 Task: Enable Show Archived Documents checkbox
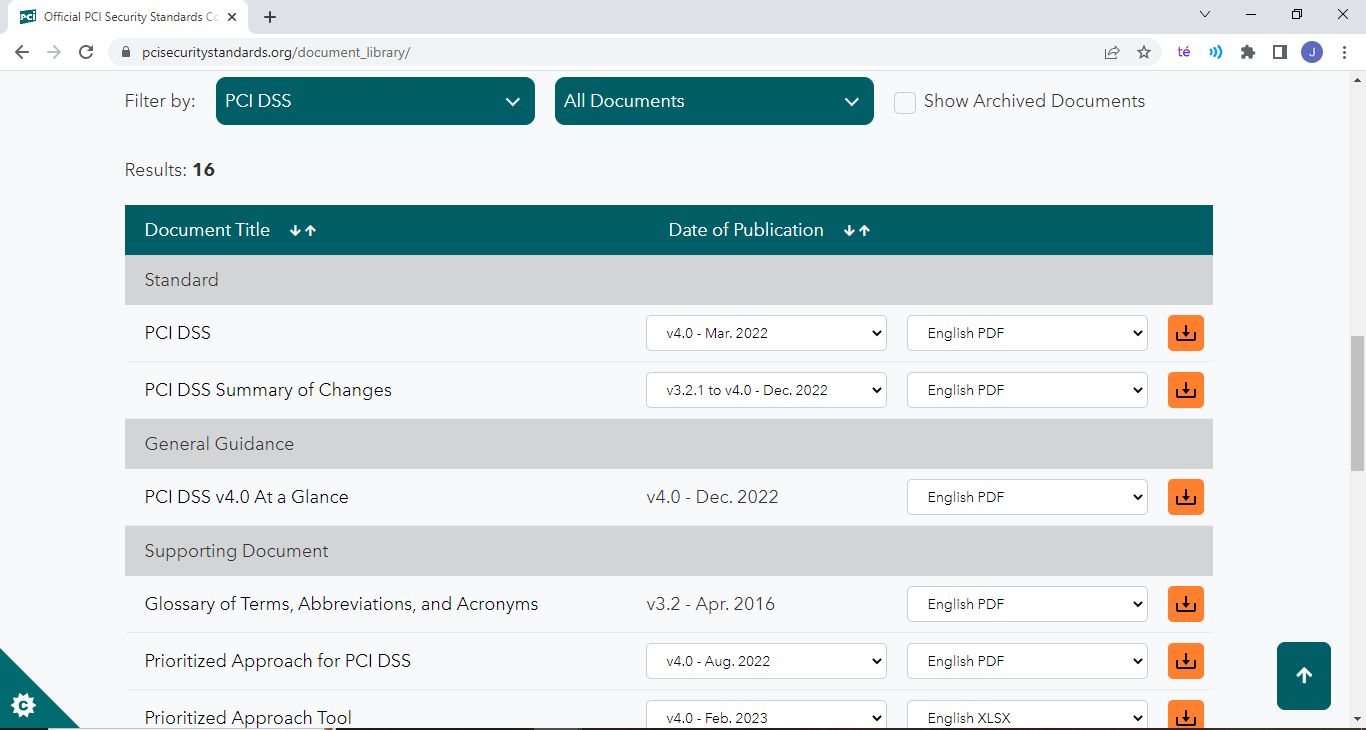905,102
